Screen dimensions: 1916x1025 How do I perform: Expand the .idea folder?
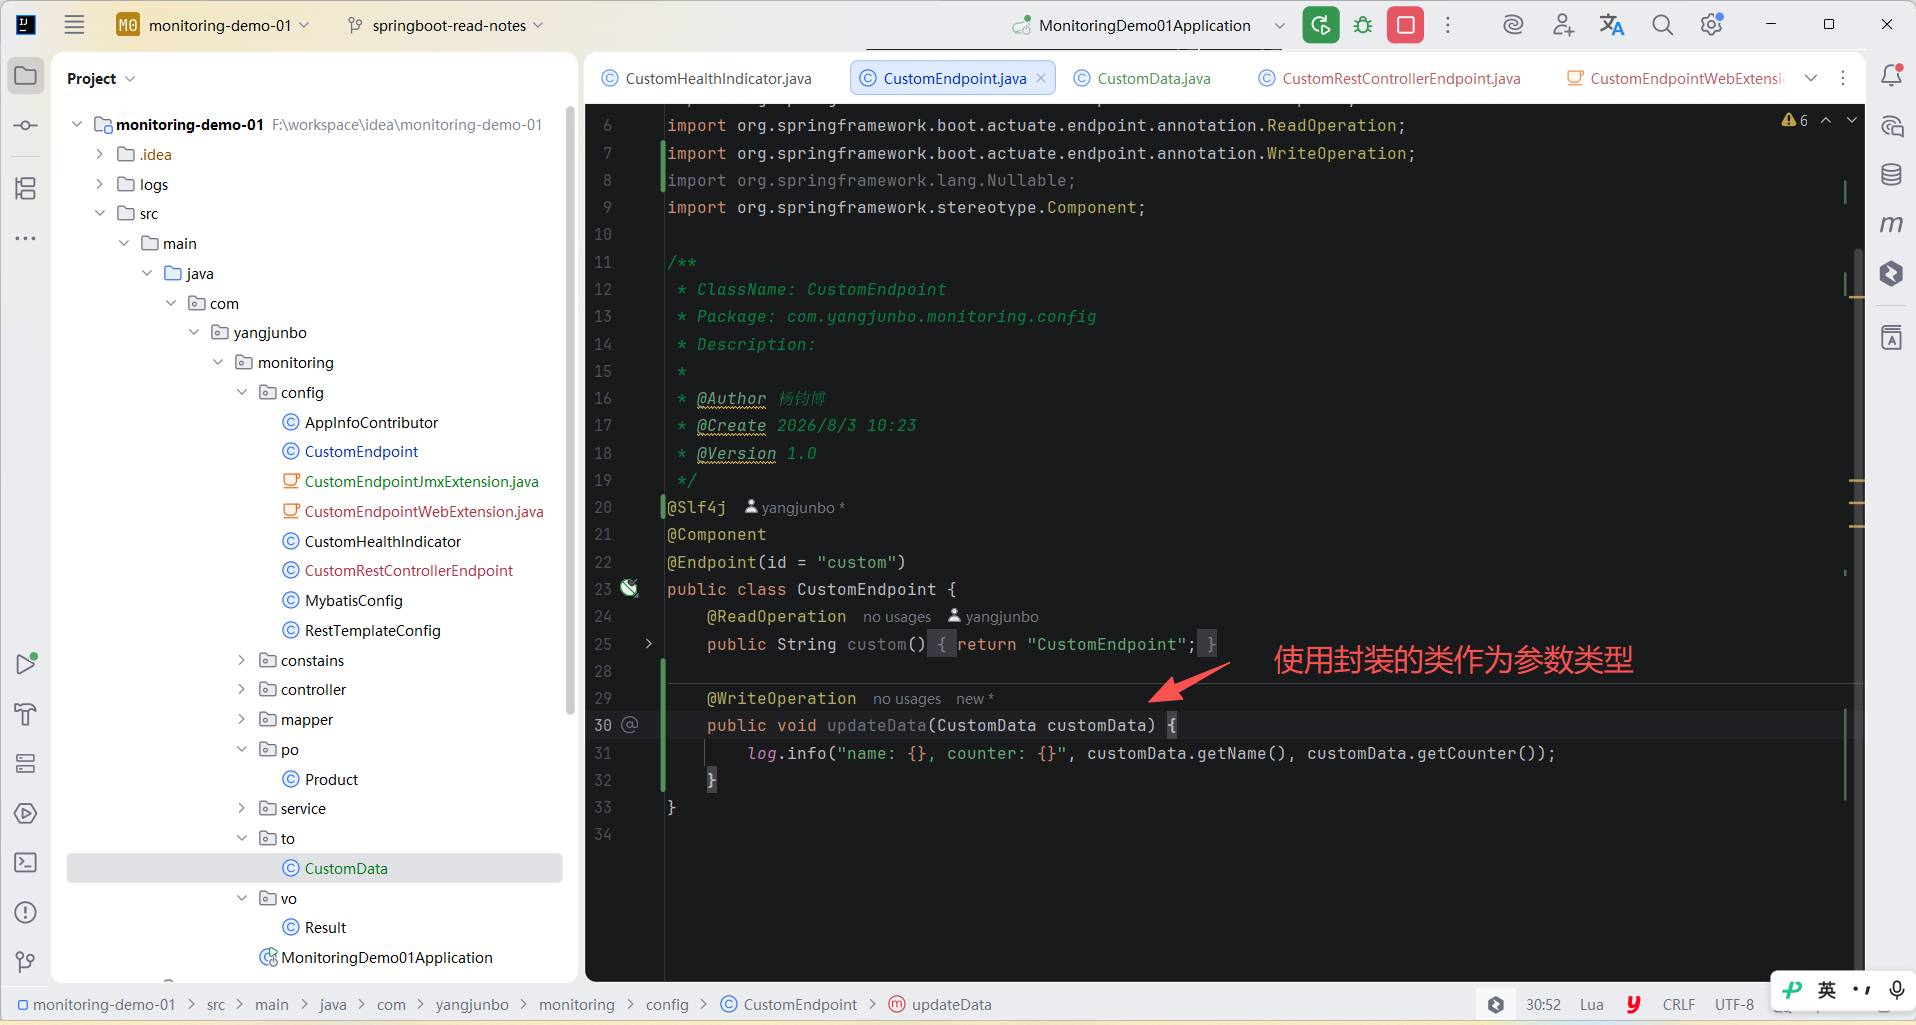tap(100, 154)
